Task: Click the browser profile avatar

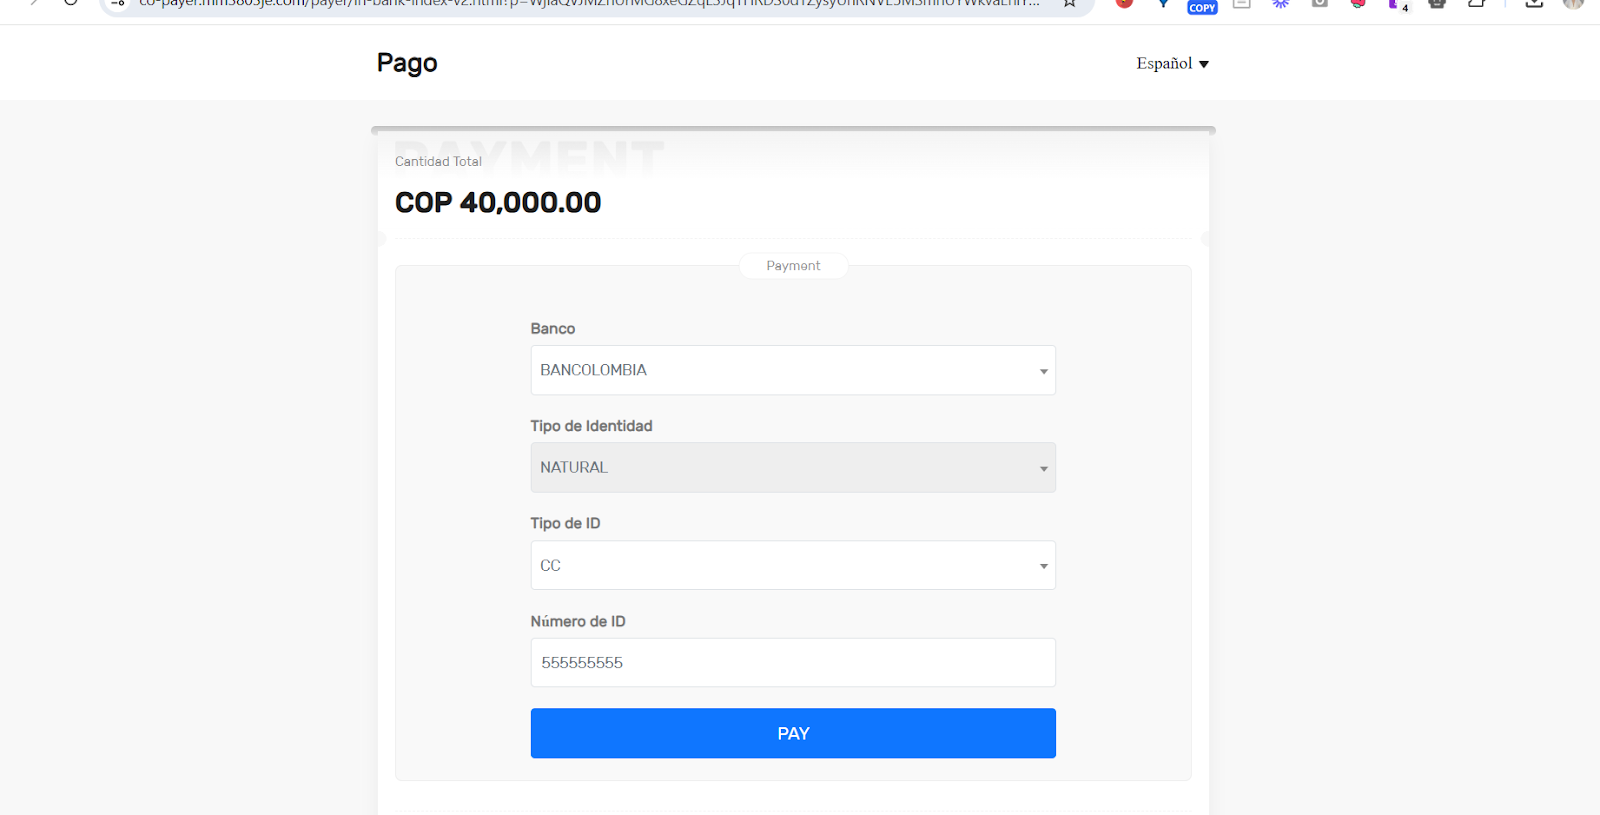Action: [1573, 4]
